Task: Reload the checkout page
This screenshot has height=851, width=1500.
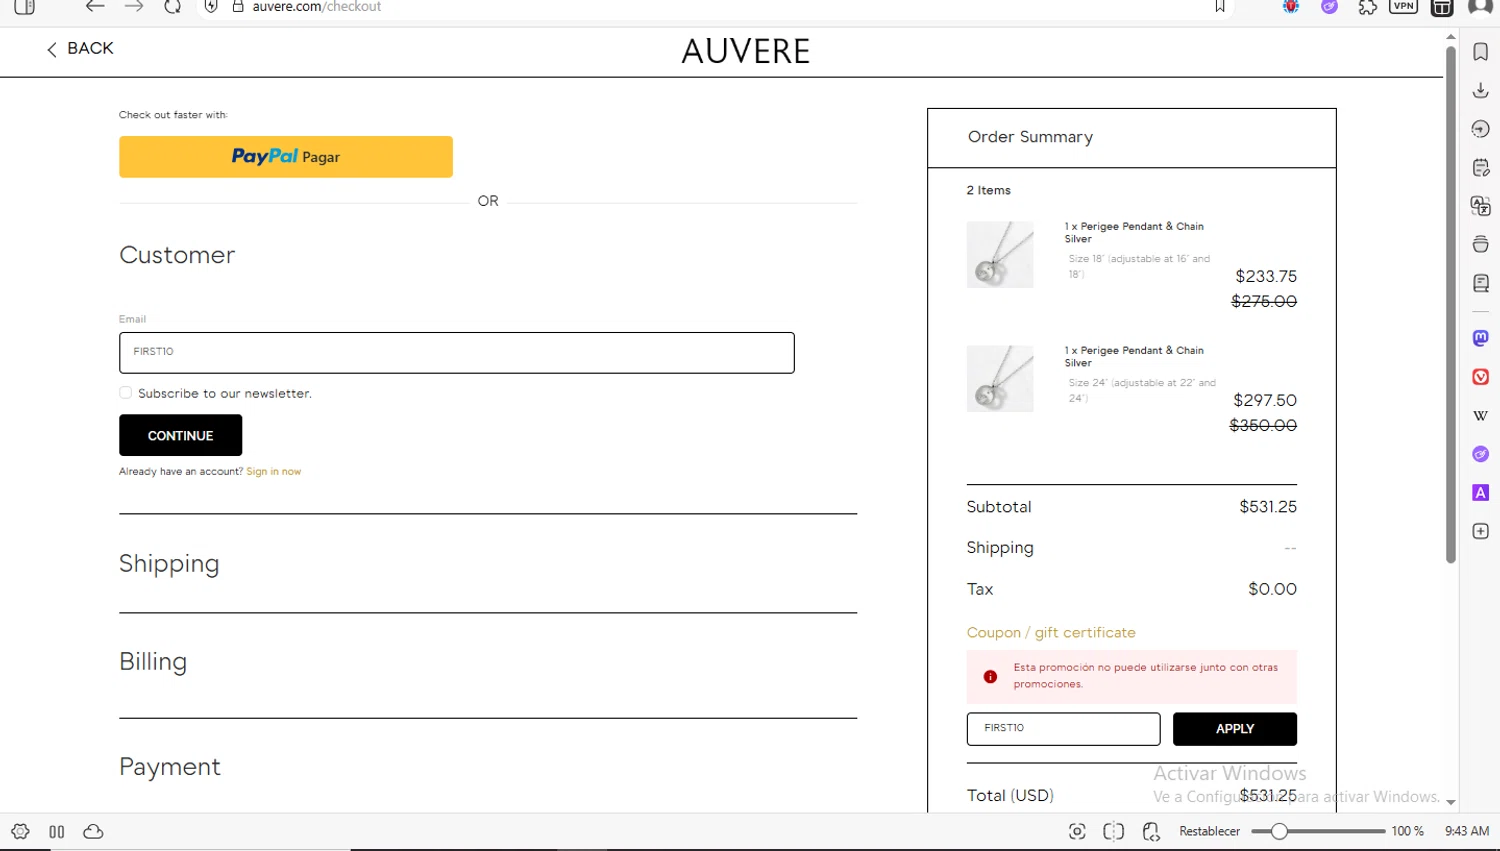Action: click(x=172, y=7)
